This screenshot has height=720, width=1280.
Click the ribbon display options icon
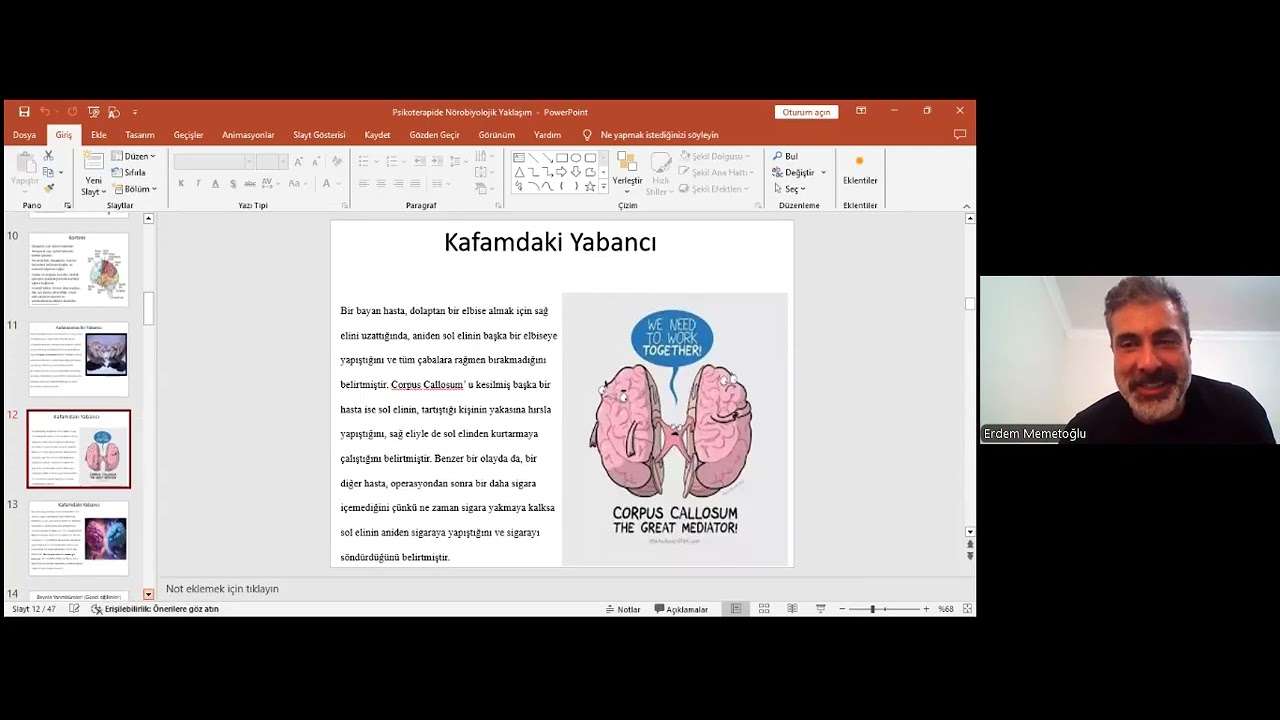pos(861,111)
